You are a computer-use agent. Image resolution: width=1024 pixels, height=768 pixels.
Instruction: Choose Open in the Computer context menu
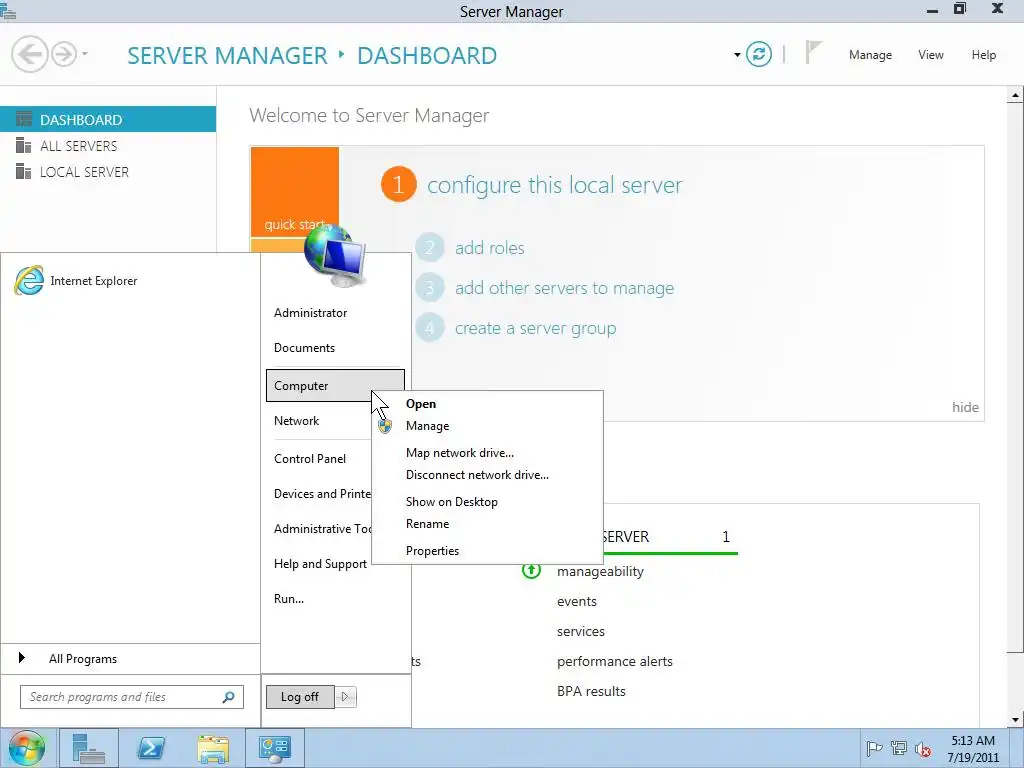pyautogui.click(x=421, y=404)
